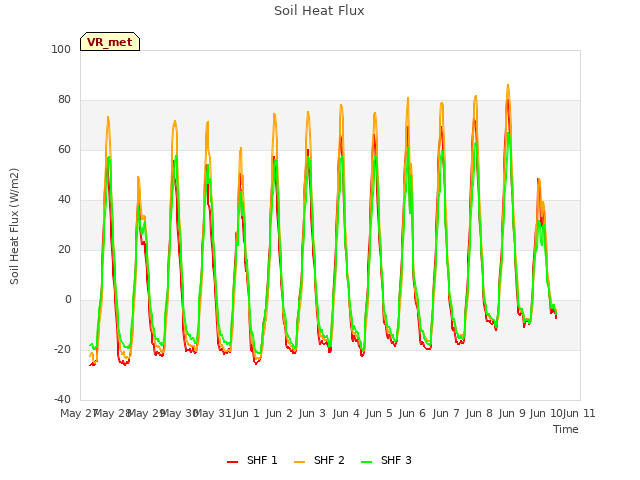
Task: Click the Jun 9 x-axis label
Action: tap(512, 413)
